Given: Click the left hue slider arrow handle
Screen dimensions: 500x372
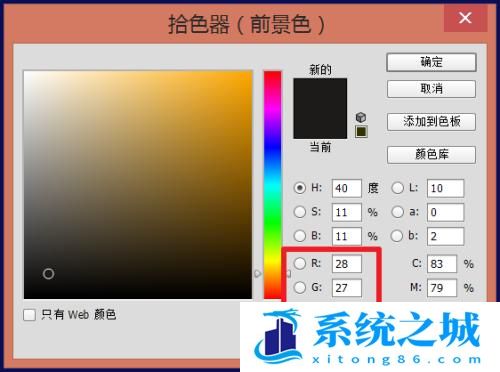Looking at the screenshot, I should [258, 274].
